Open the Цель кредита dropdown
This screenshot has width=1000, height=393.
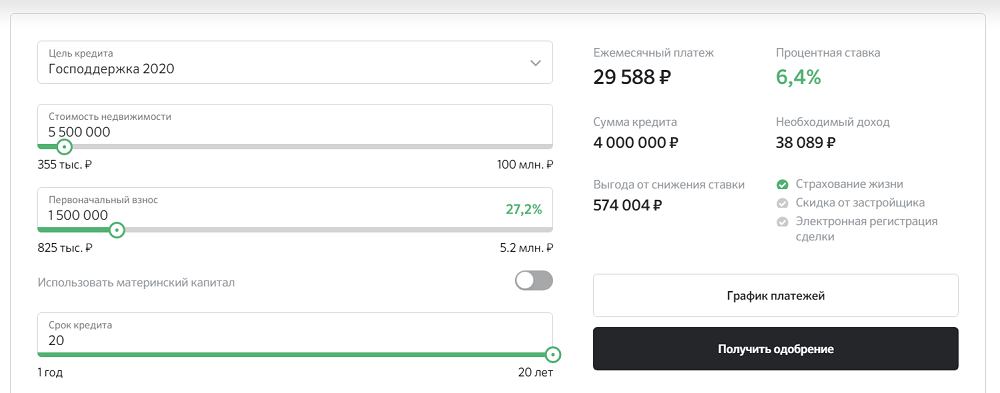(295, 63)
